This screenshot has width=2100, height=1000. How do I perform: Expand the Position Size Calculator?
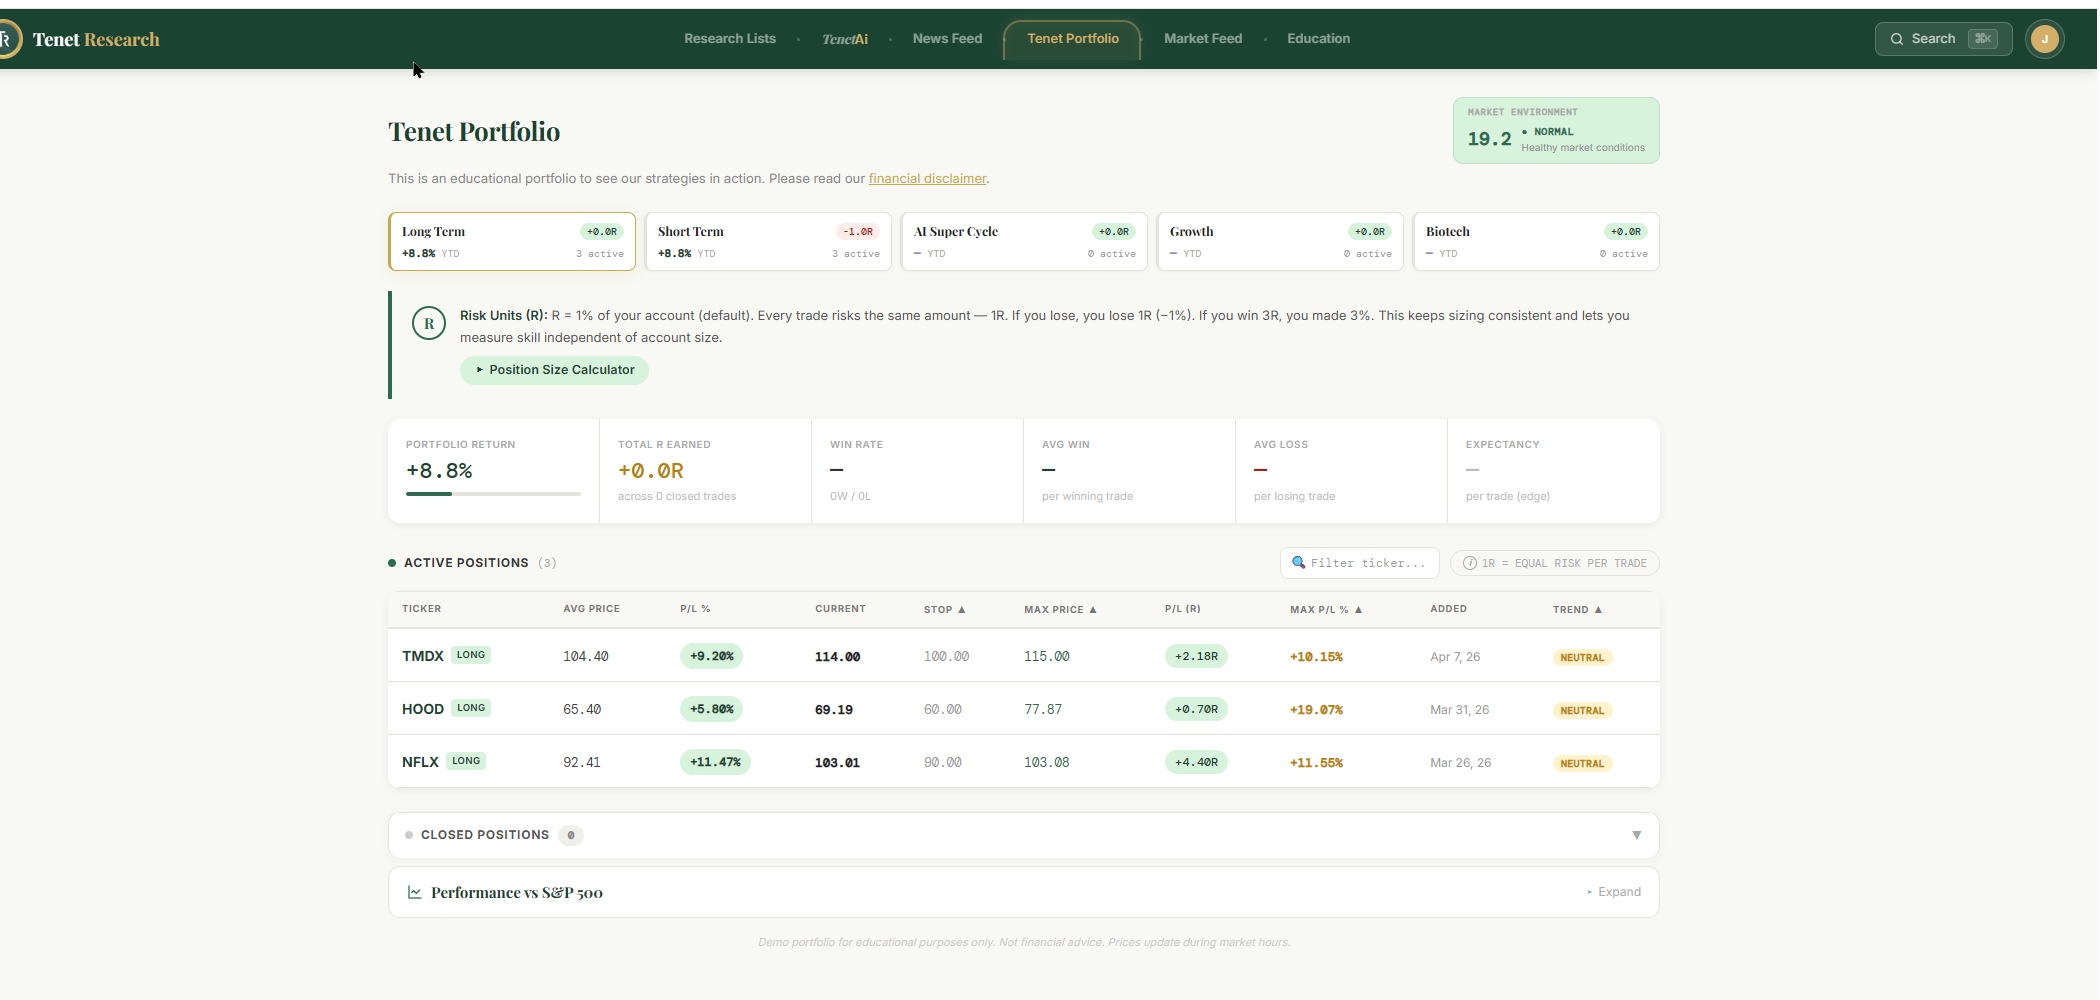click(554, 370)
